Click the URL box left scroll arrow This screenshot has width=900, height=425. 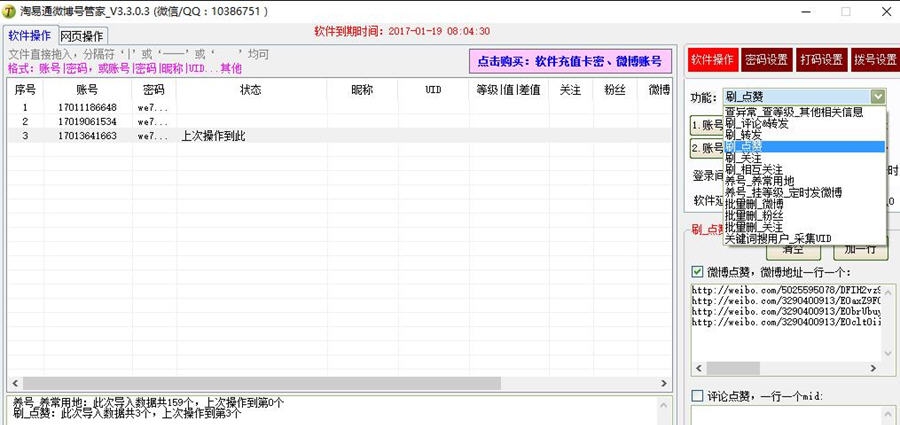coord(699,368)
